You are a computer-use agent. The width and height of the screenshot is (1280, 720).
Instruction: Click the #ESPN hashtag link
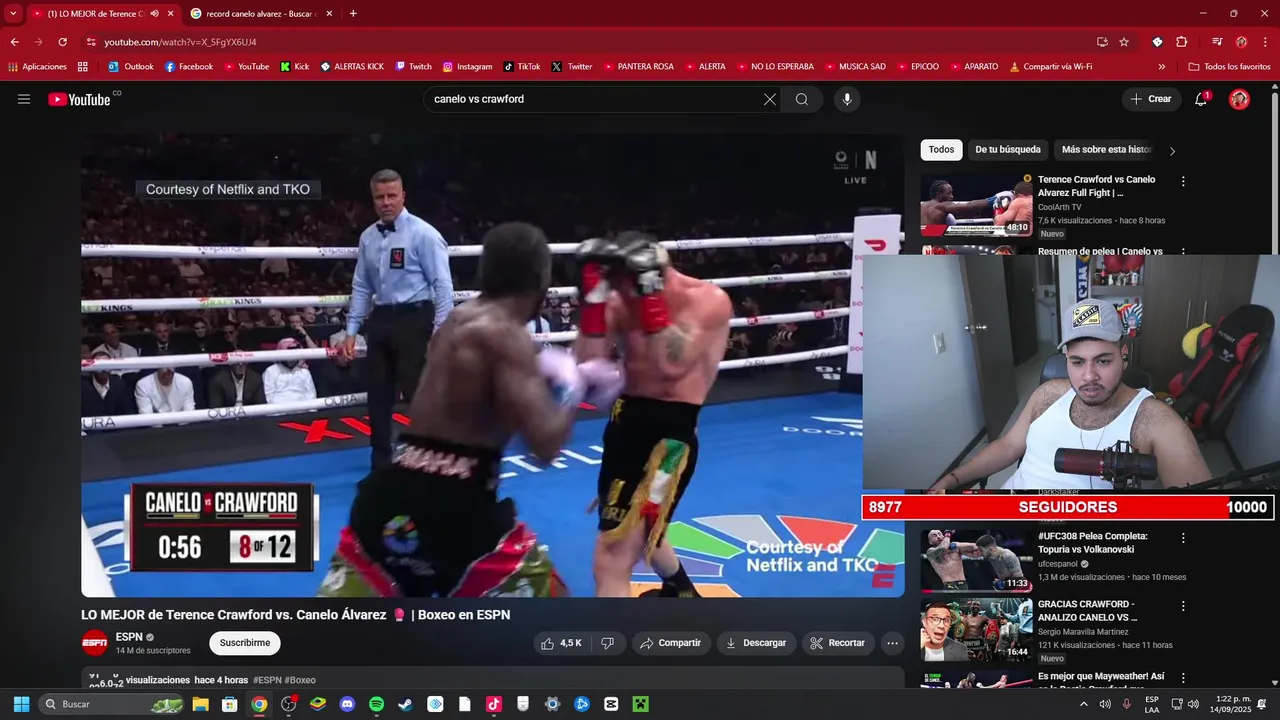(x=267, y=680)
